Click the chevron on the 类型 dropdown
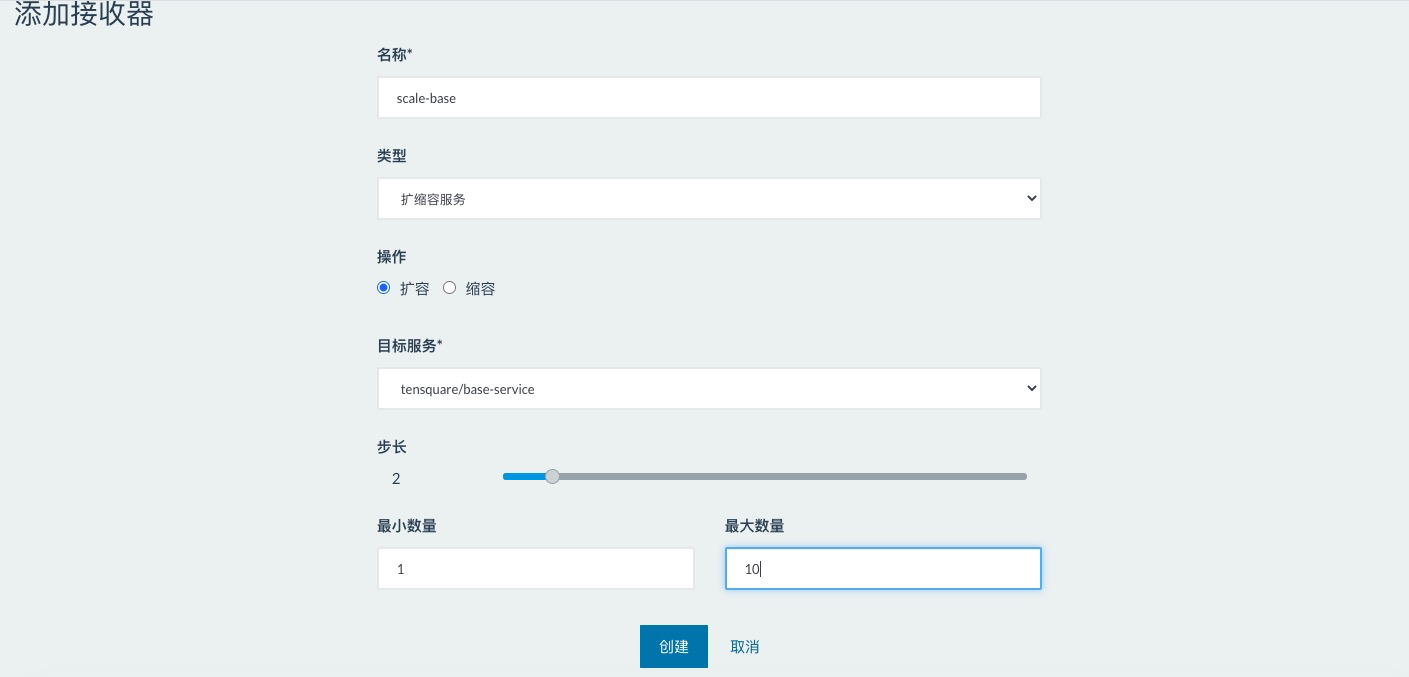The width and height of the screenshot is (1409, 677). point(1030,198)
